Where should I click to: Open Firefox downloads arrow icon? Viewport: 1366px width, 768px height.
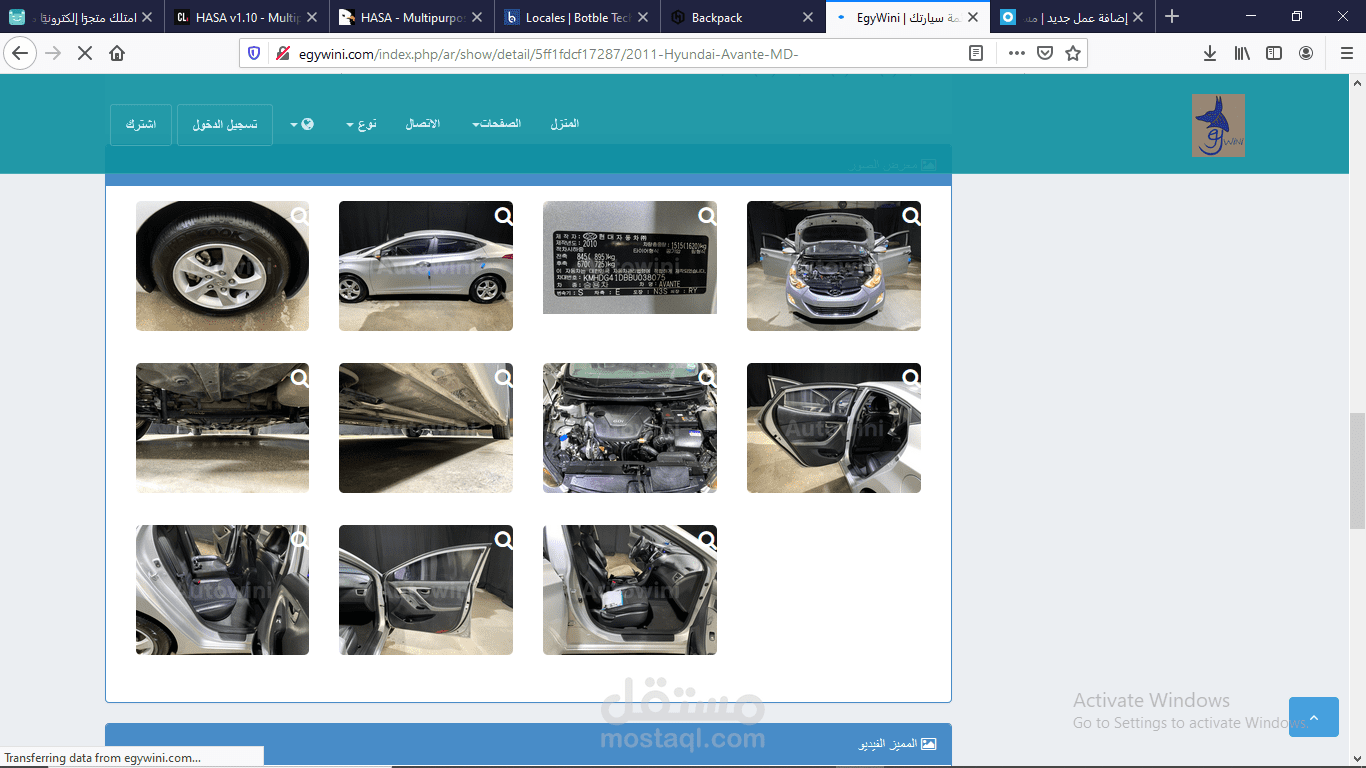[x=1210, y=53]
